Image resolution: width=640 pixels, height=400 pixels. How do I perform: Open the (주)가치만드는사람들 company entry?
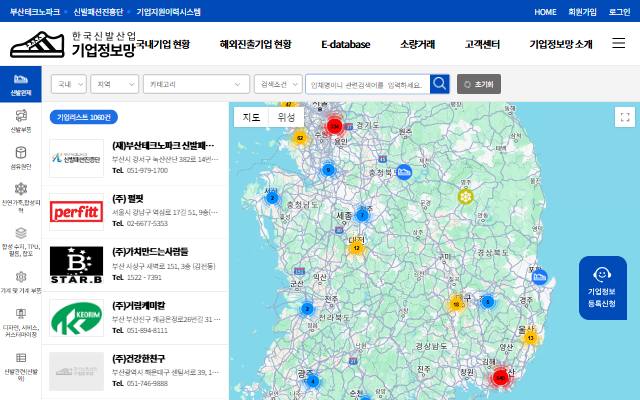tap(150, 252)
